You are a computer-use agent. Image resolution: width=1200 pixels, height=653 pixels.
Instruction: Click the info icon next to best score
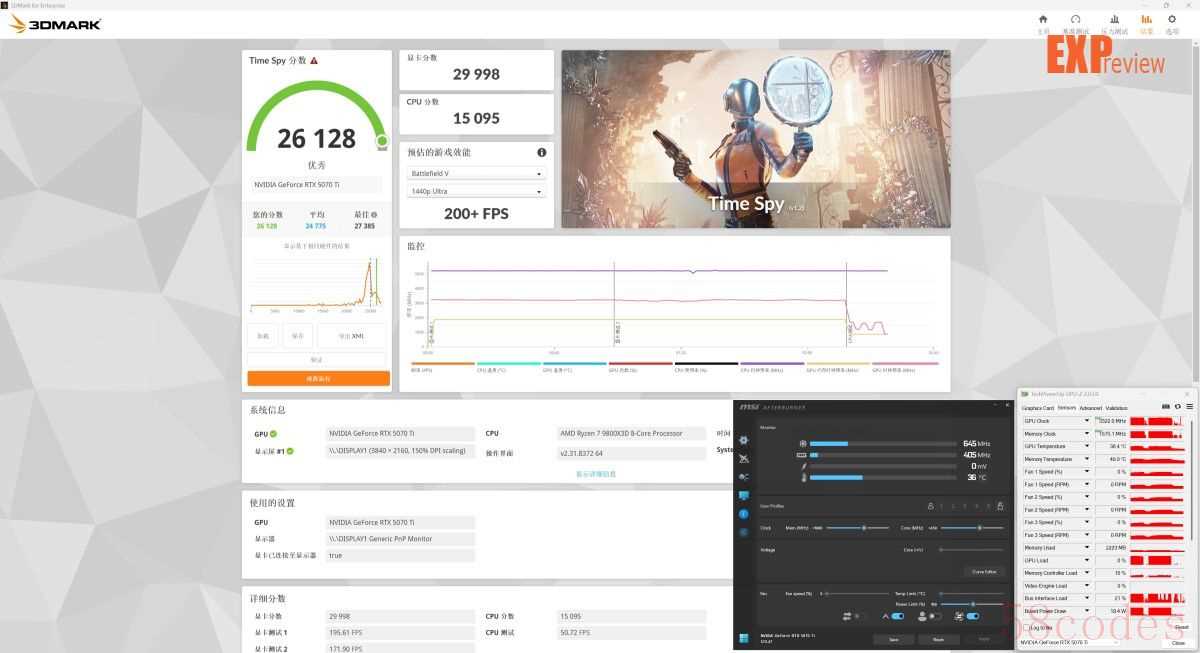pyautogui.click(x=374, y=215)
